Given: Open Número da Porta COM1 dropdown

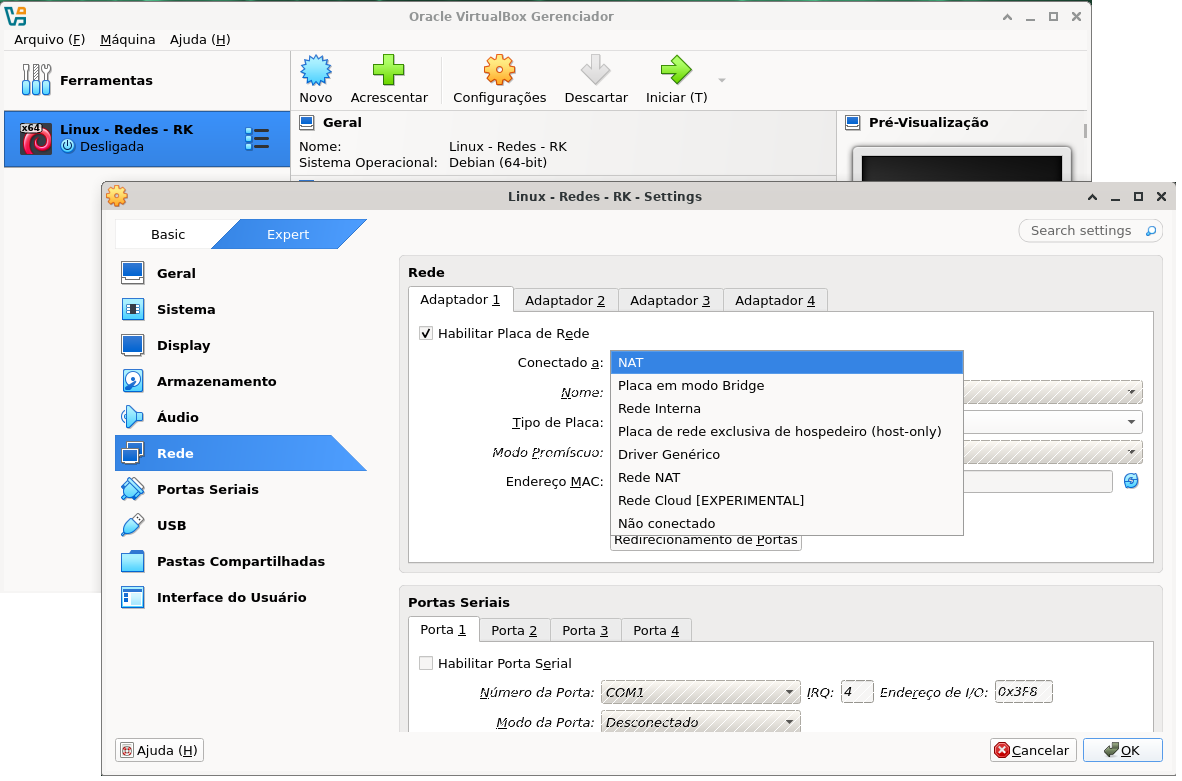Looking at the screenshot, I should 700,692.
